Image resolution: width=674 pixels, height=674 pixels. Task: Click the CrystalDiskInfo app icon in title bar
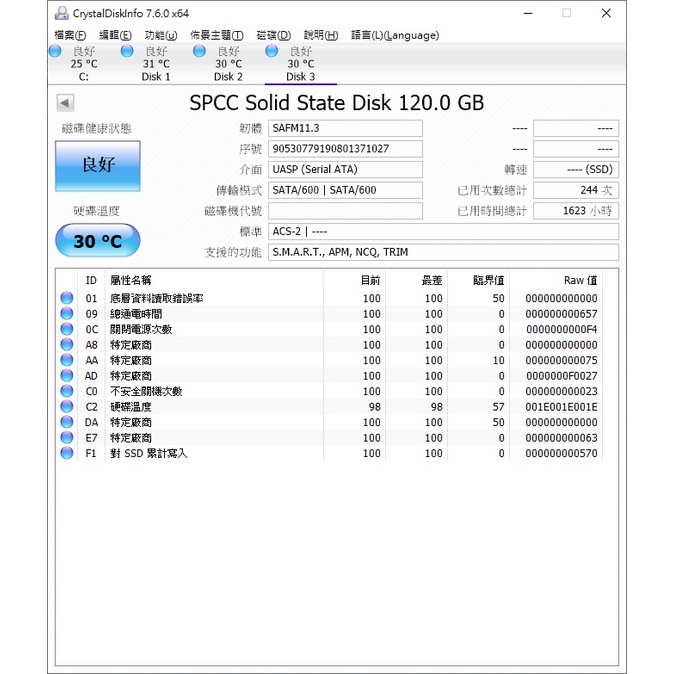point(62,14)
